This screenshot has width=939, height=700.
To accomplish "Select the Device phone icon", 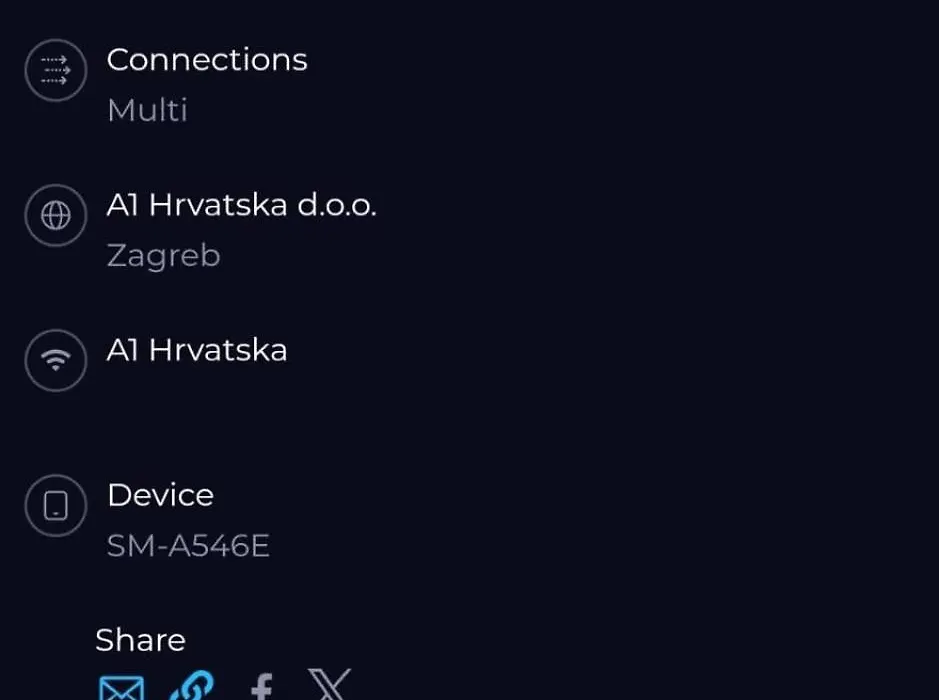I will click(56, 505).
